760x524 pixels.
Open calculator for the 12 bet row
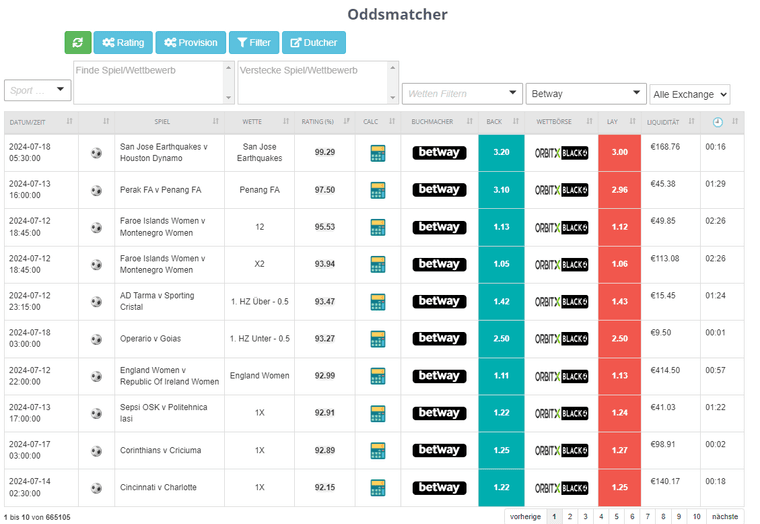click(x=378, y=227)
